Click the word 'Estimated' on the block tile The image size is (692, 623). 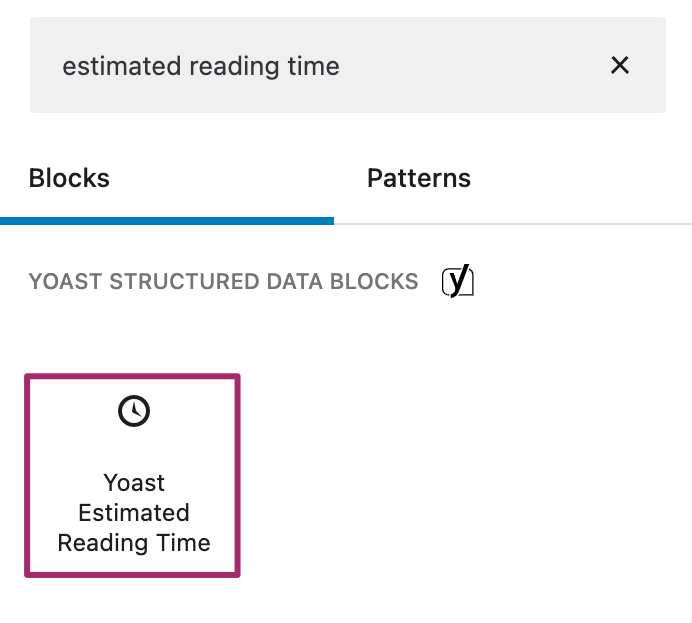point(134,513)
